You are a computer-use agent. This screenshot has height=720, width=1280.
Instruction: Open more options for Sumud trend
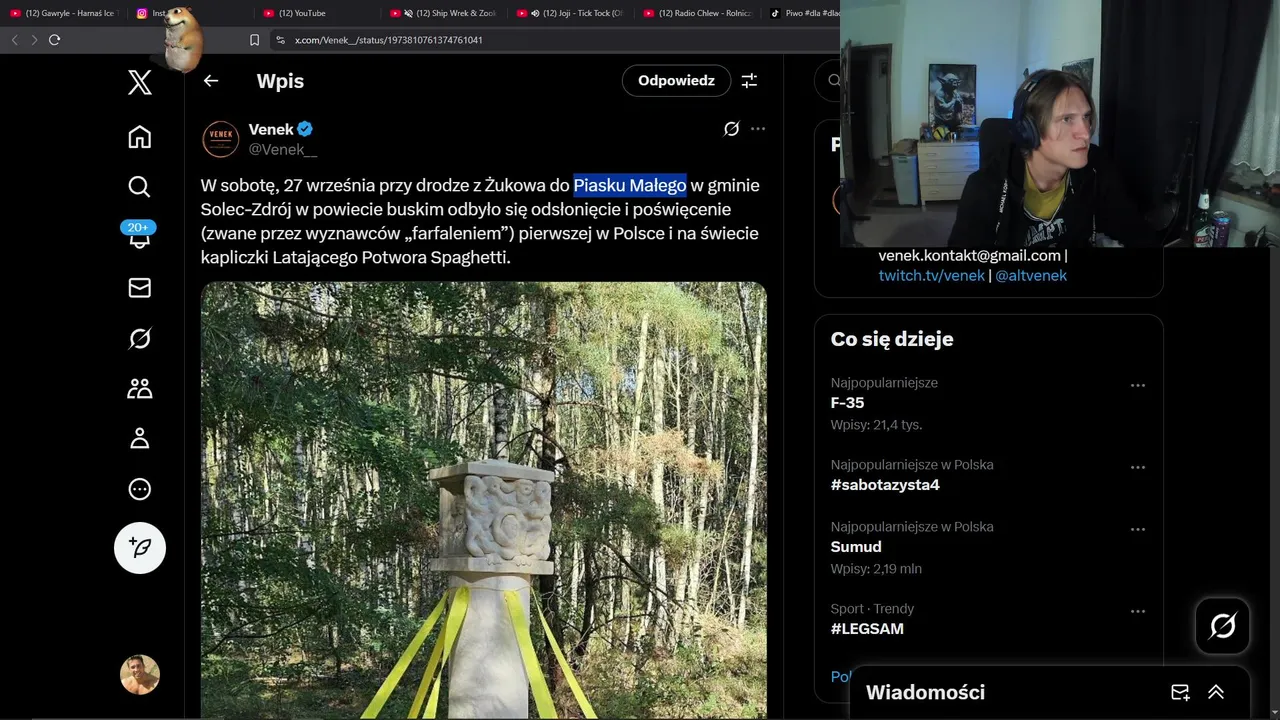click(x=1137, y=529)
